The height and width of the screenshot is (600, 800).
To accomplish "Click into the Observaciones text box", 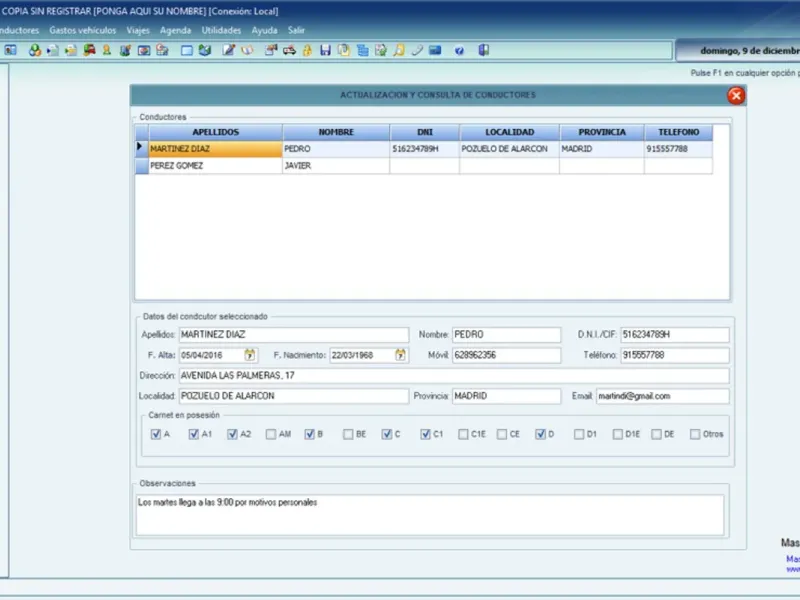I will tap(430, 514).
